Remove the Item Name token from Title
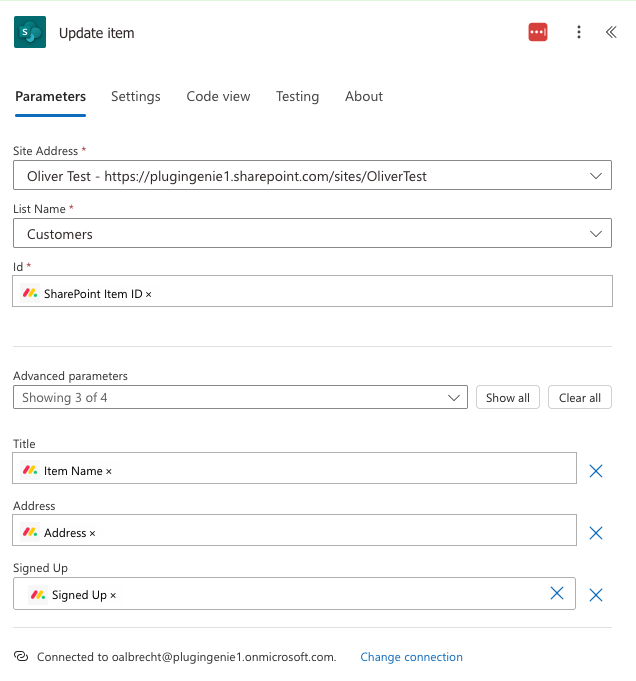The image size is (636, 681). (109, 472)
